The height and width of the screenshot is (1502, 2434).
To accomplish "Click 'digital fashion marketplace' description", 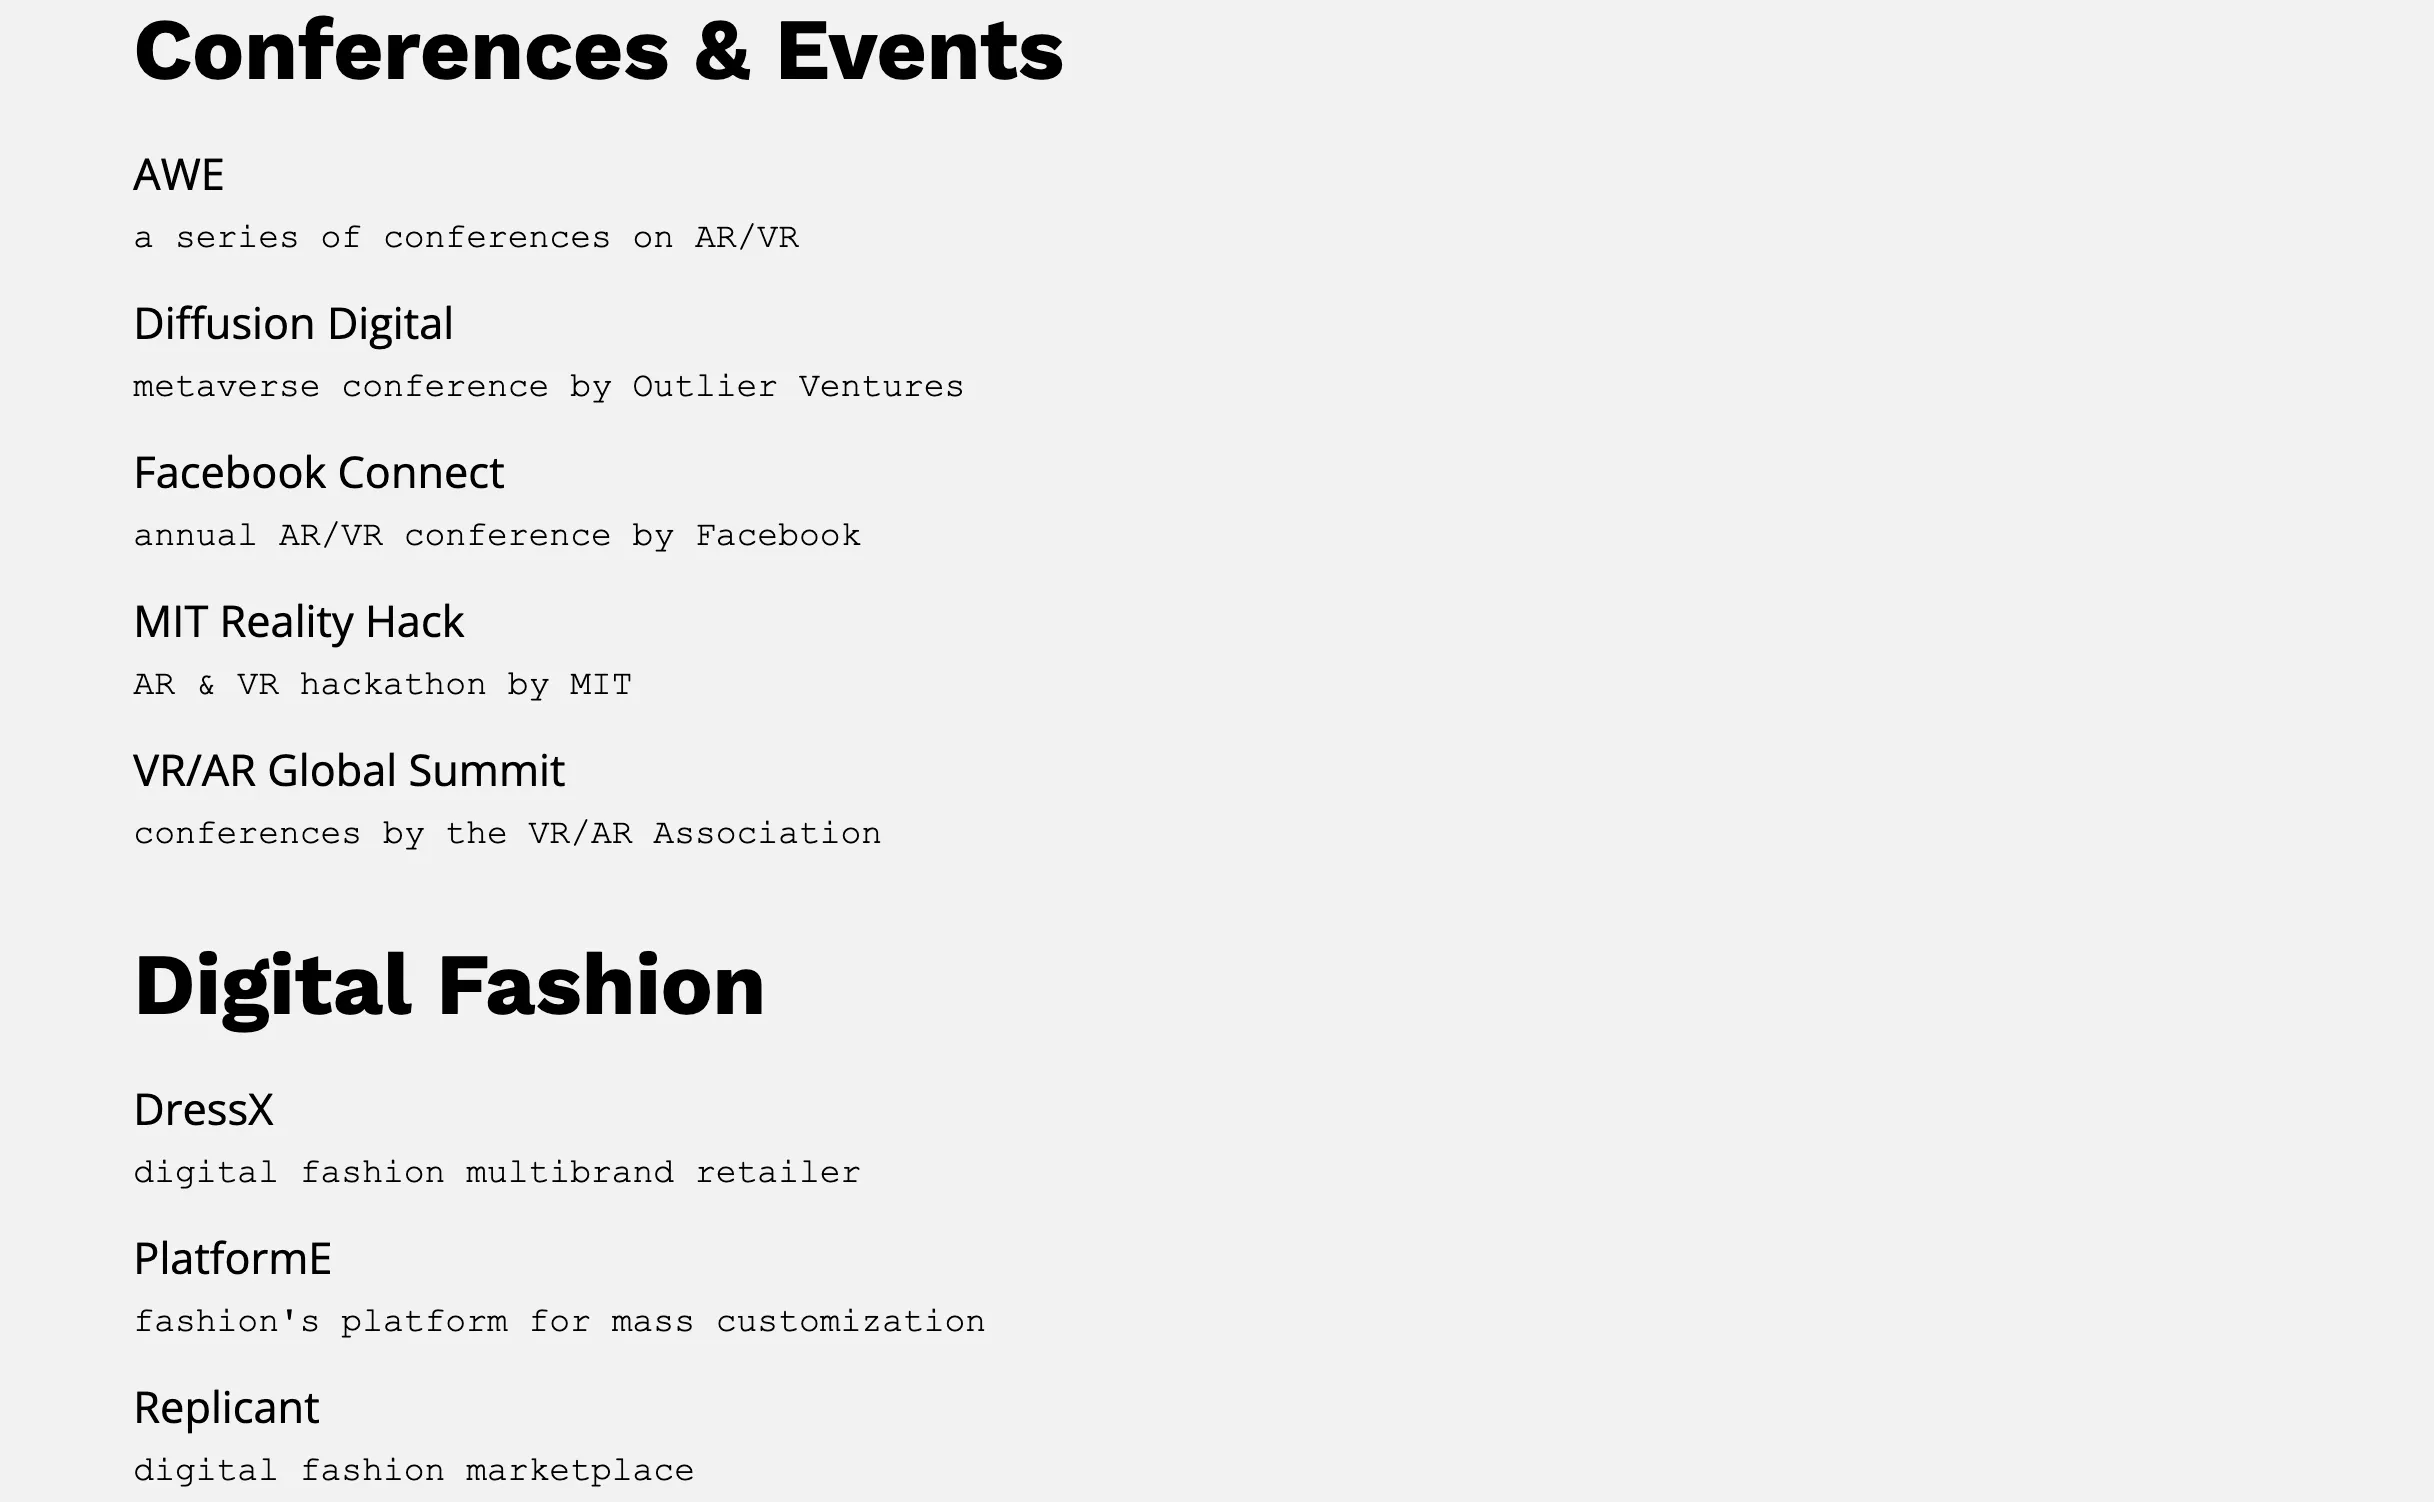I will (x=414, y=1471).
